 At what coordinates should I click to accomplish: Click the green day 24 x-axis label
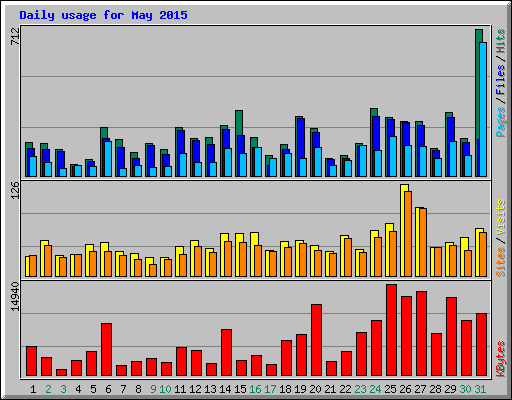(x=375, y=389)
